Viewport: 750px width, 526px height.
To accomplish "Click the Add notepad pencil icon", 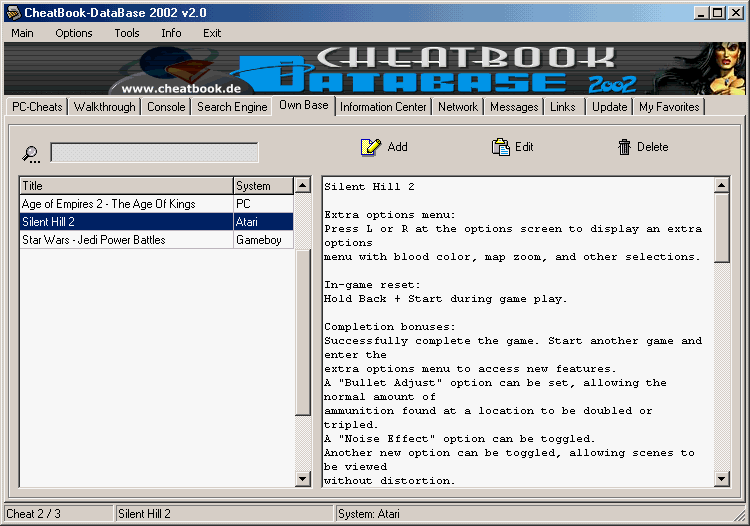I will click(371, 147).
